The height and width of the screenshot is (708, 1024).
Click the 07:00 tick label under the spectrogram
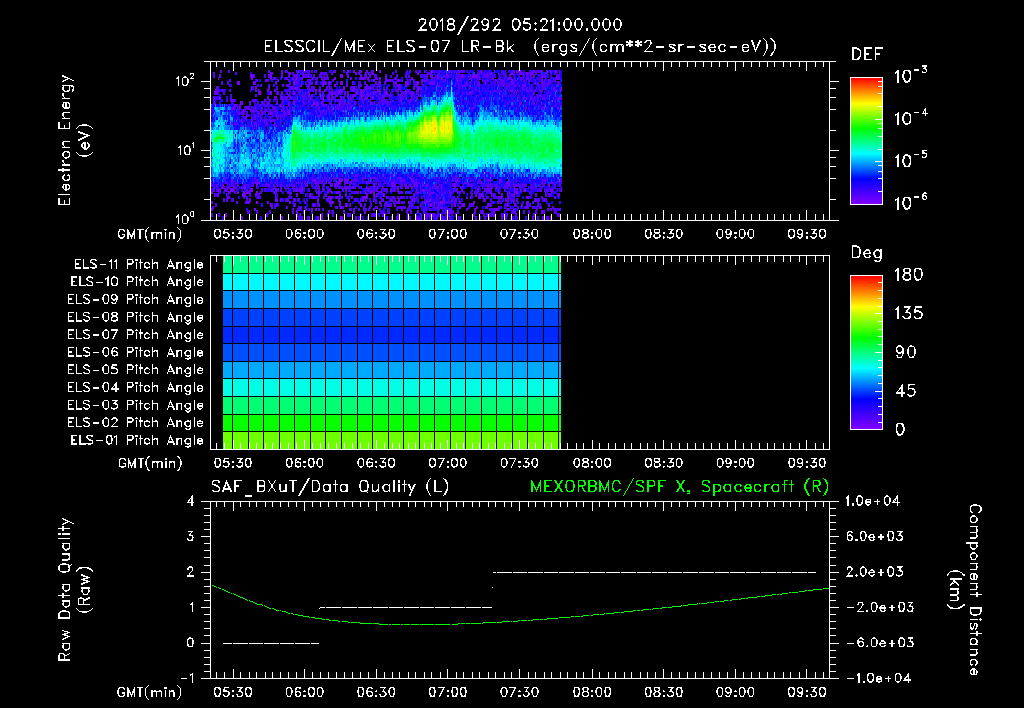tap(447, 234)
